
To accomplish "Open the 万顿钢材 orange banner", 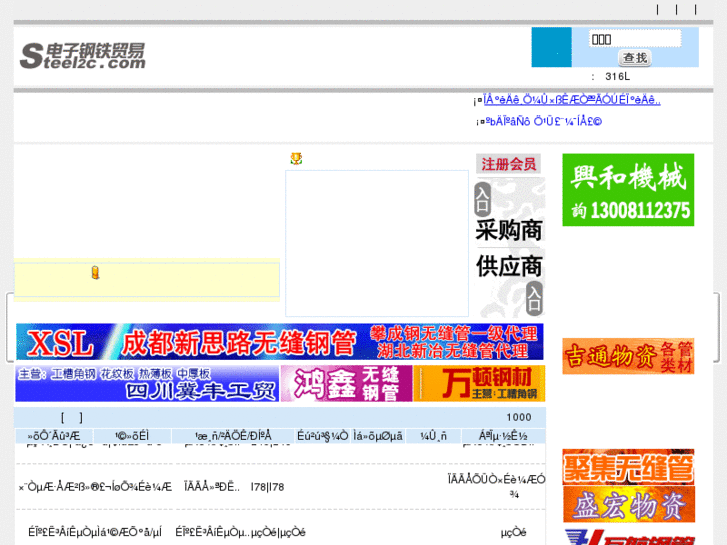I will pos(479,384).
